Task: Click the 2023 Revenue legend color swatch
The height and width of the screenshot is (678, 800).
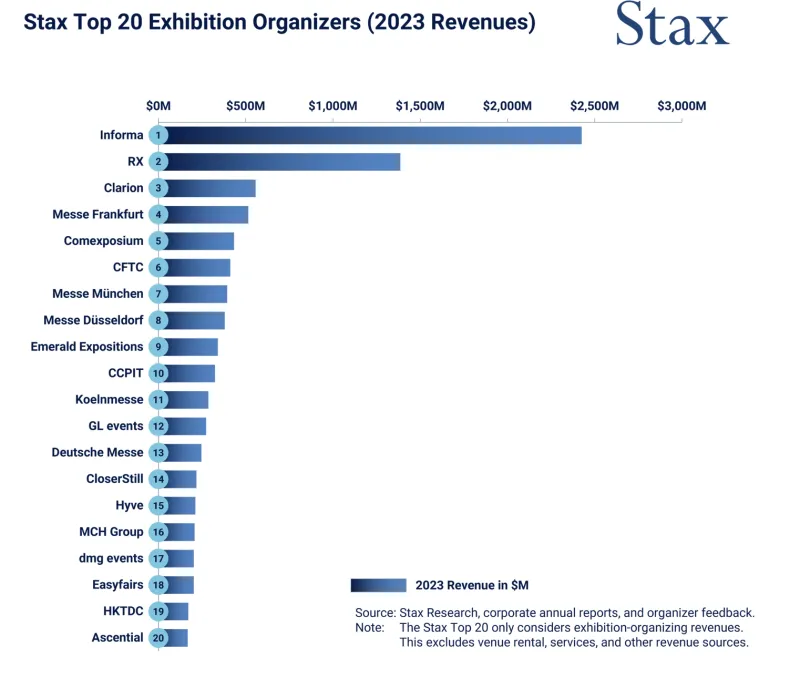Action: [x=378, y=585]
